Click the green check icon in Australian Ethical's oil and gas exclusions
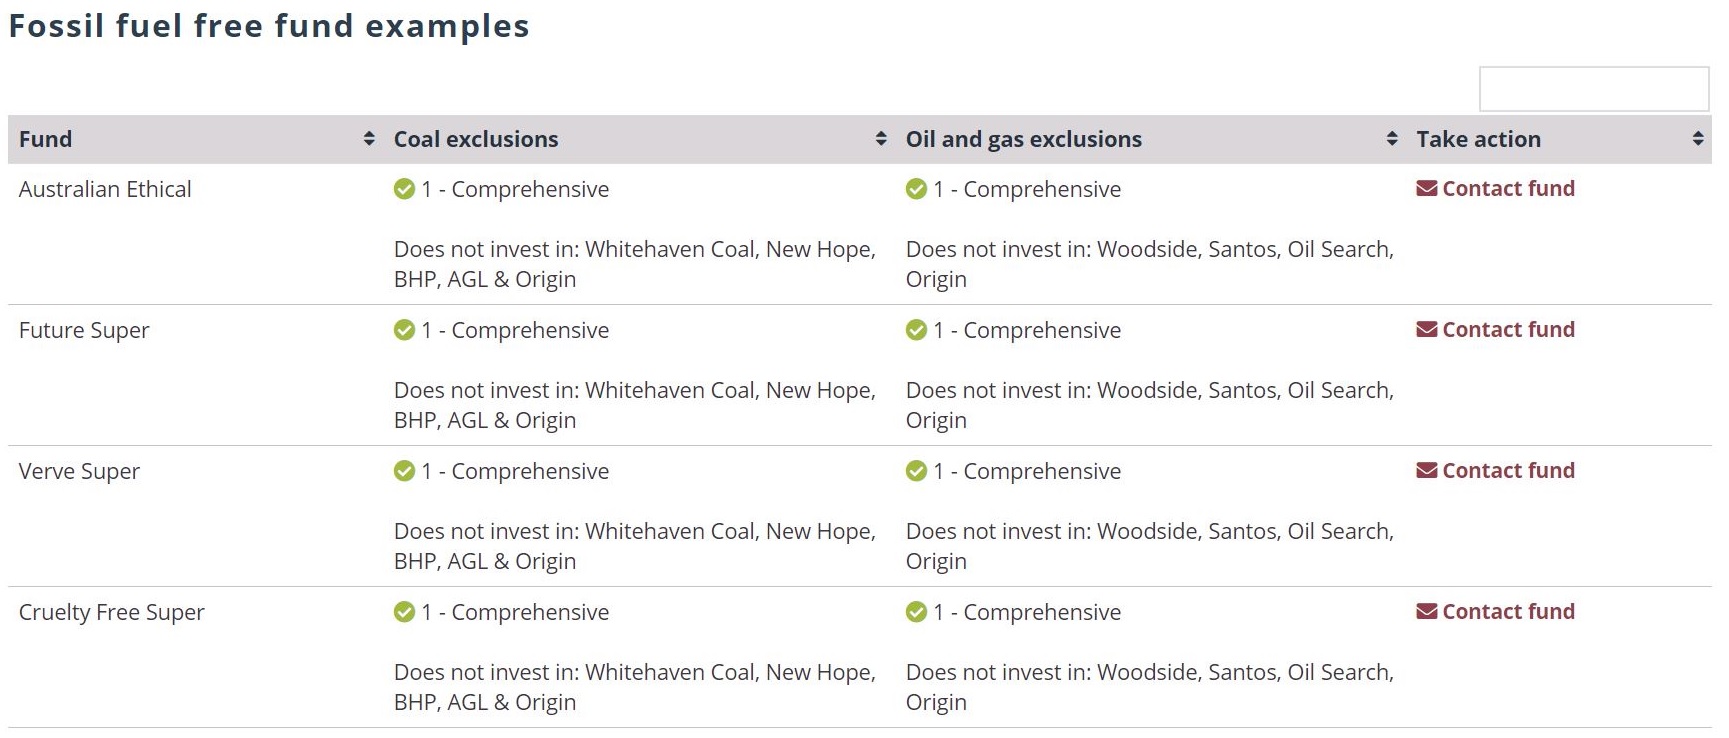 (916, 189)
